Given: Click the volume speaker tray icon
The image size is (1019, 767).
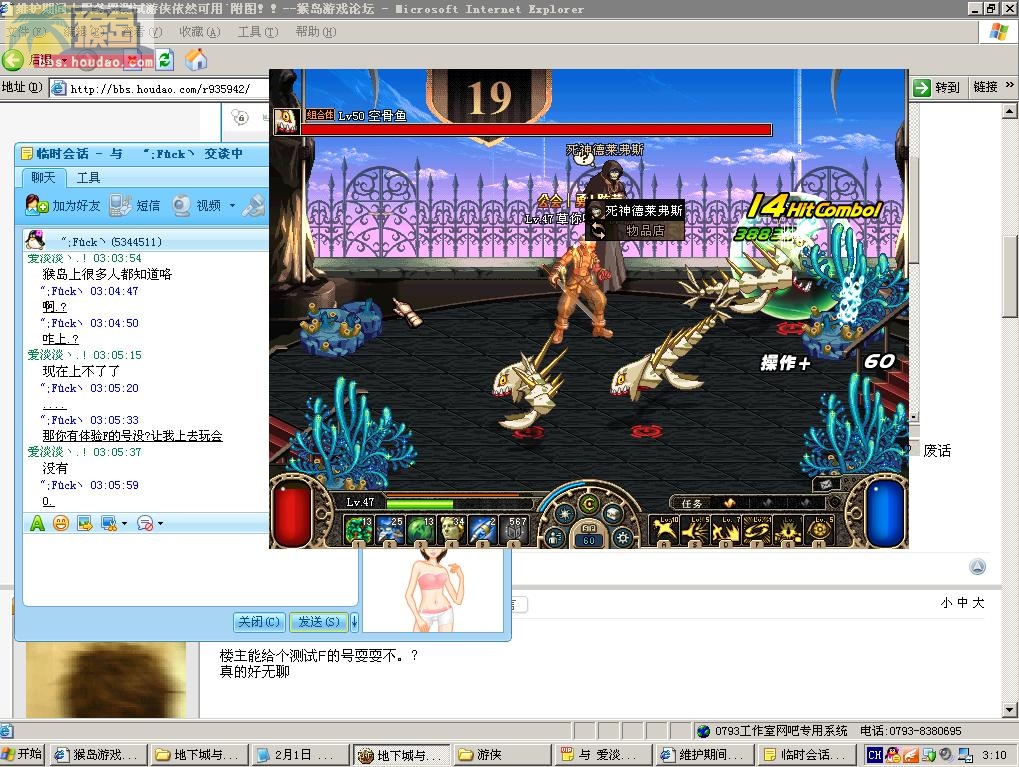Looking at the screenshot, I should point(946,755).
